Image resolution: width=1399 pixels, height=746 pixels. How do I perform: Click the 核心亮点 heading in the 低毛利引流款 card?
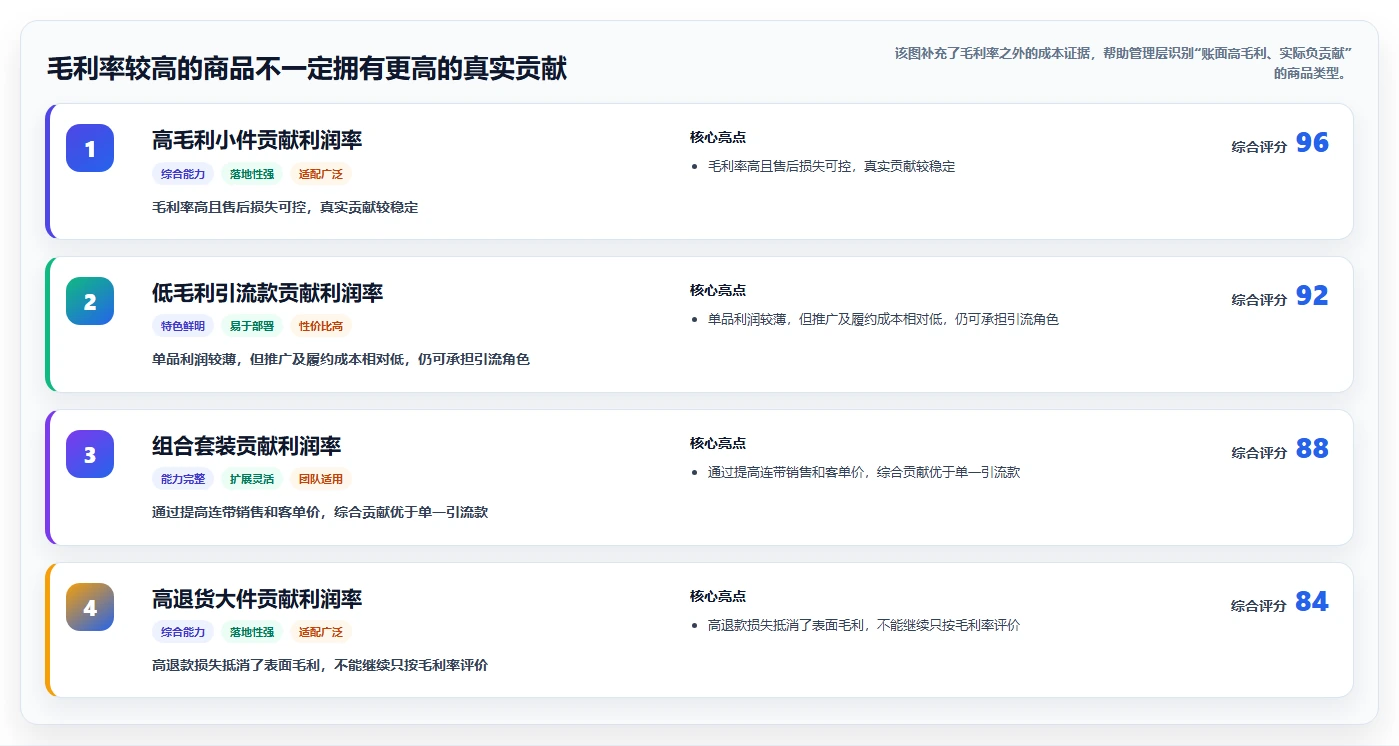(718, 290)
